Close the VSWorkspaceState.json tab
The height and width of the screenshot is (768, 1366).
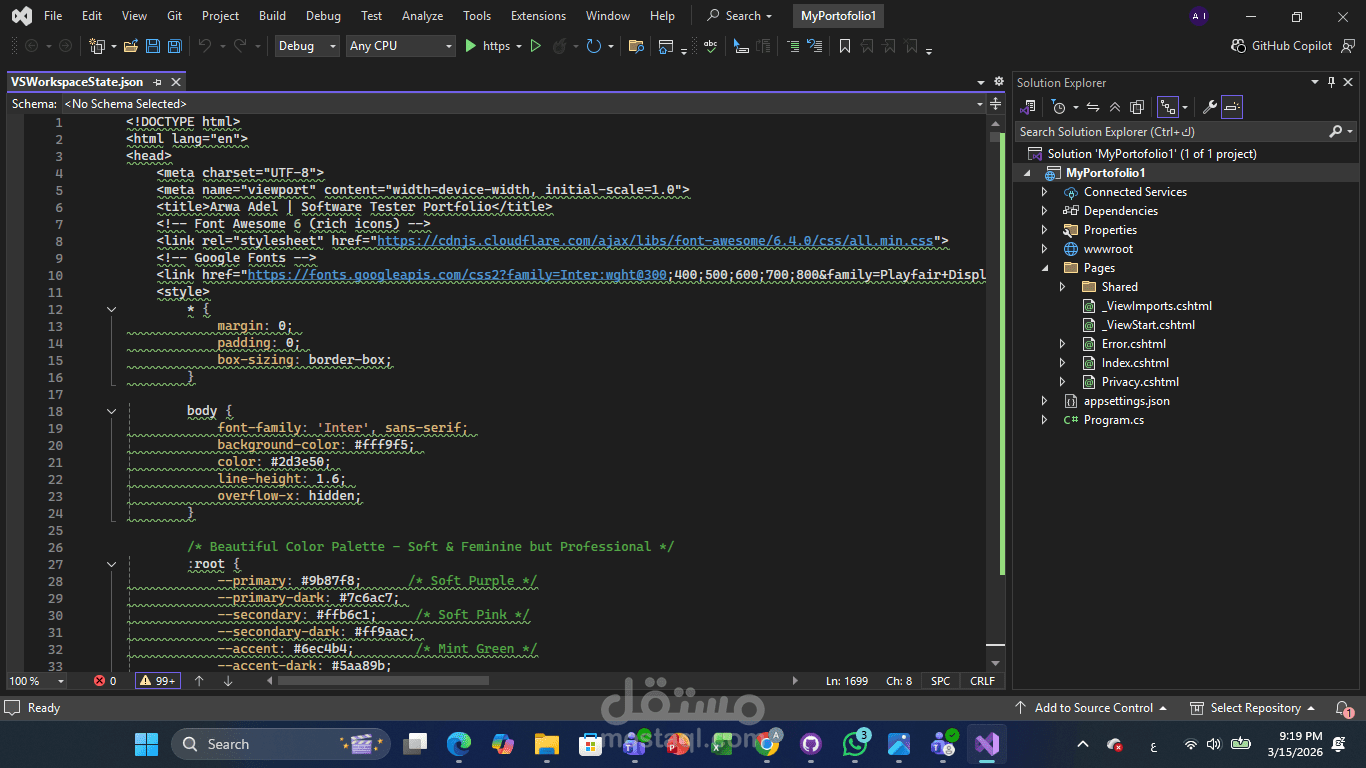[x=176, y=82]
